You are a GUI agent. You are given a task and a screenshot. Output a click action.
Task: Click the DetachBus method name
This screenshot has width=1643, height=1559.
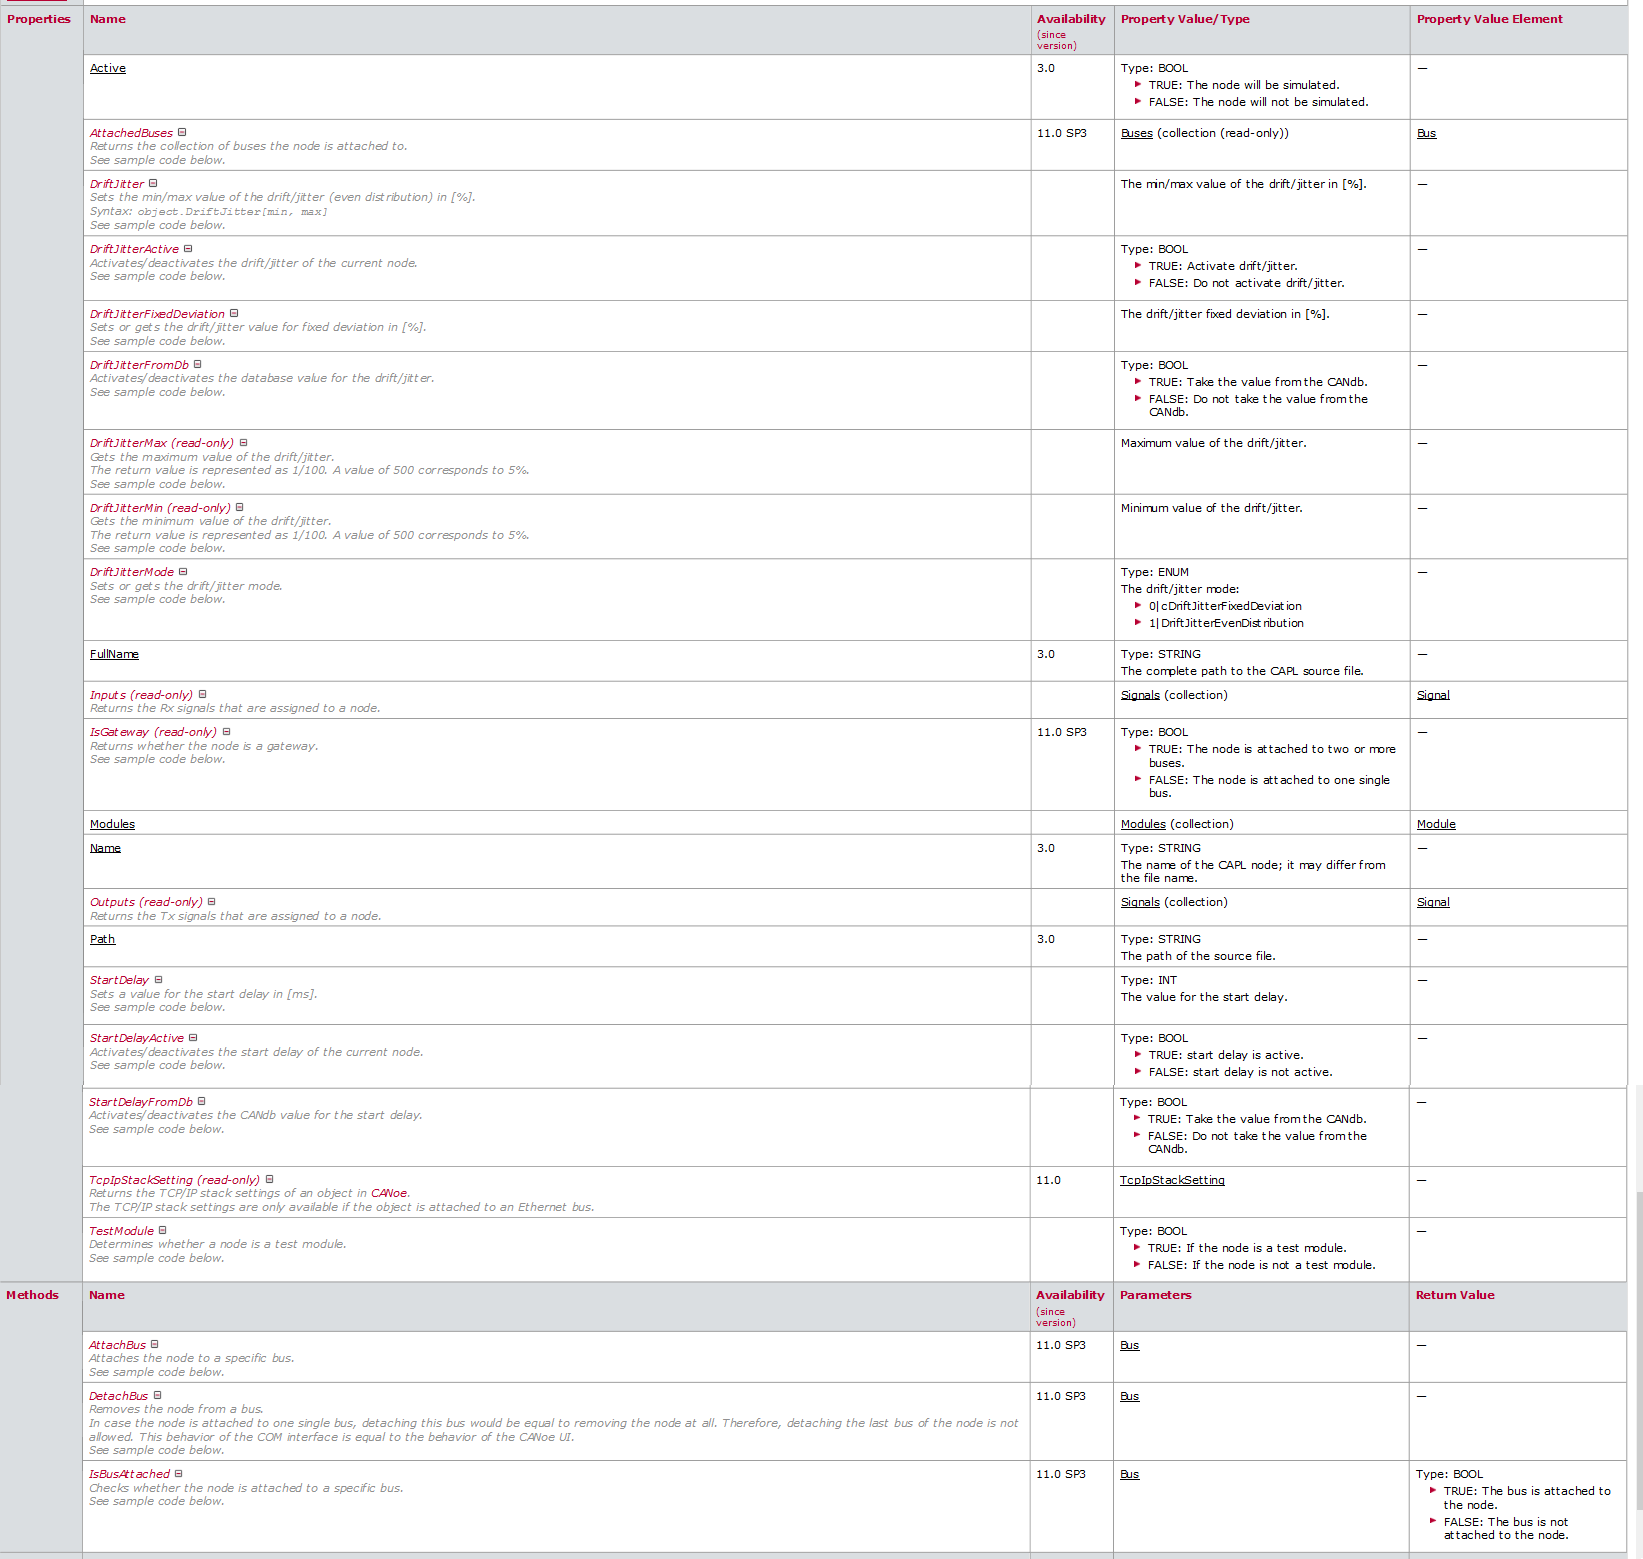(118, 1396)
